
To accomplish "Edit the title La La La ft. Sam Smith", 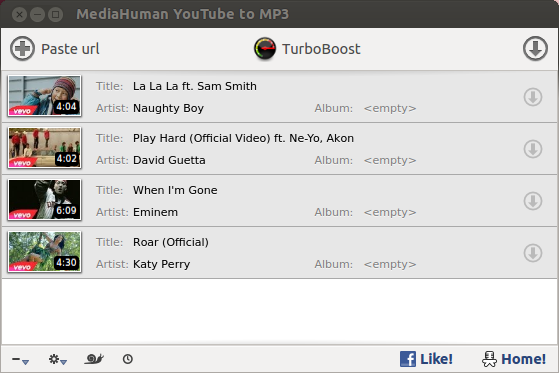I will pos(195,86).
